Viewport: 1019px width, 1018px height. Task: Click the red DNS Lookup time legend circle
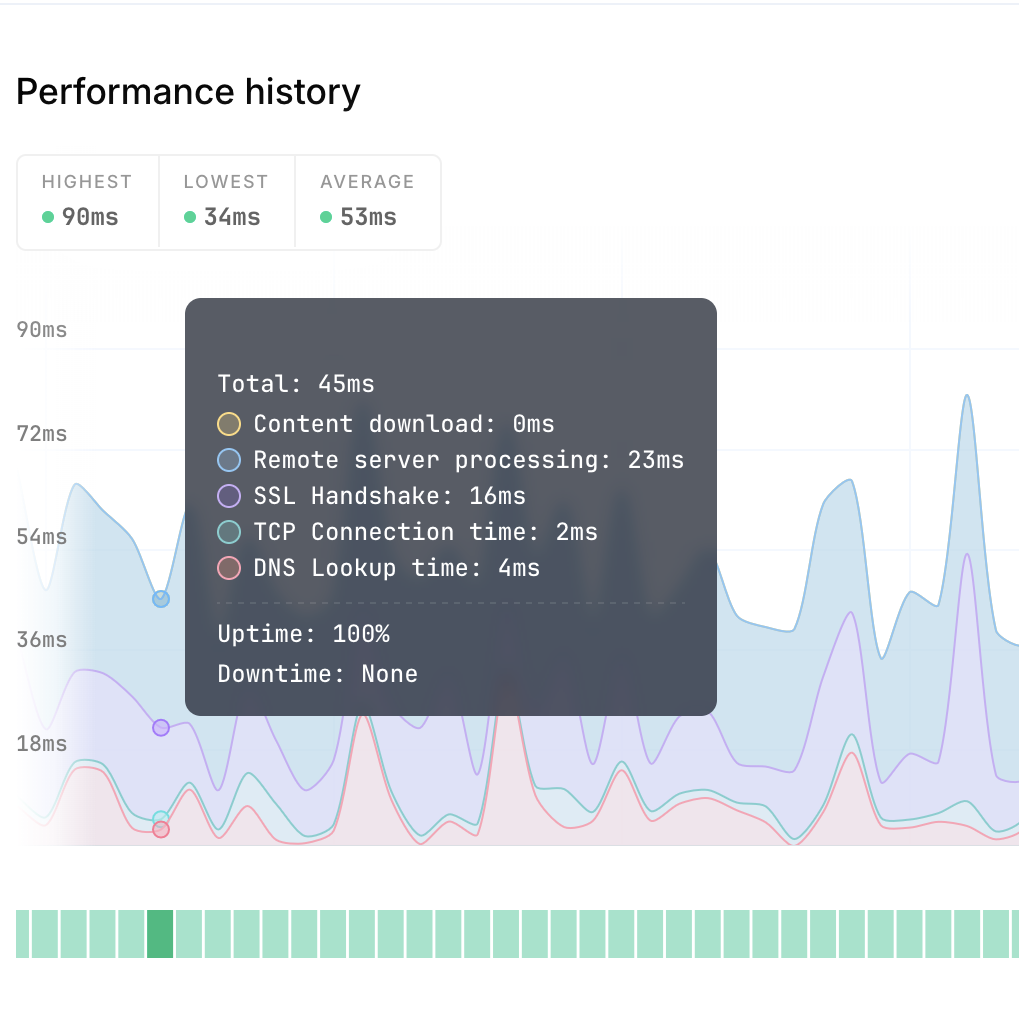(229, 568)
